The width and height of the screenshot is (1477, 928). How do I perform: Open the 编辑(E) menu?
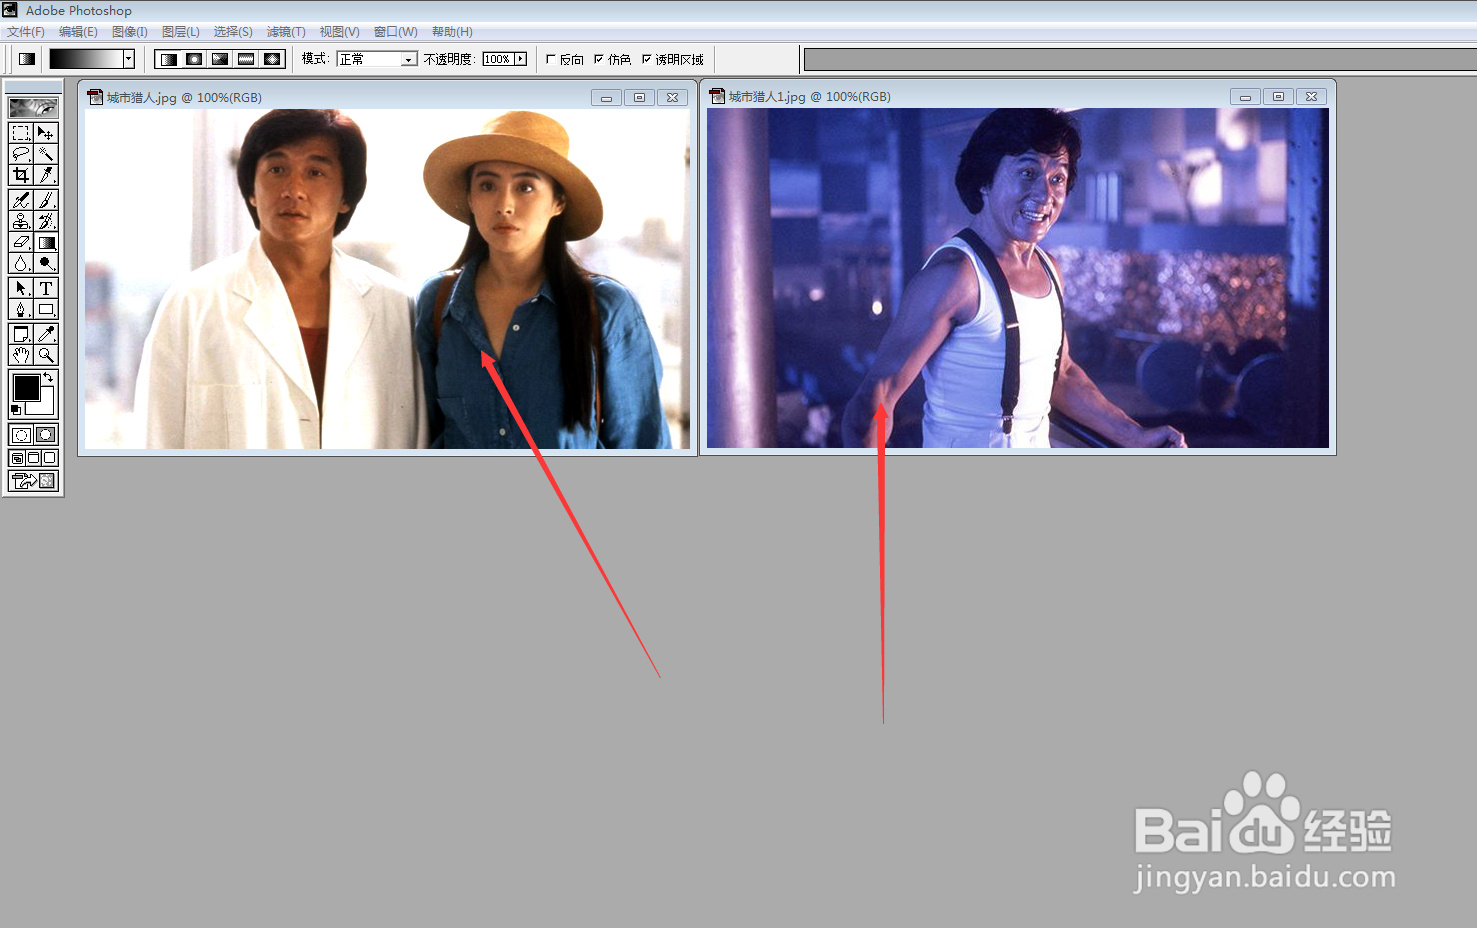coord(78,32)
